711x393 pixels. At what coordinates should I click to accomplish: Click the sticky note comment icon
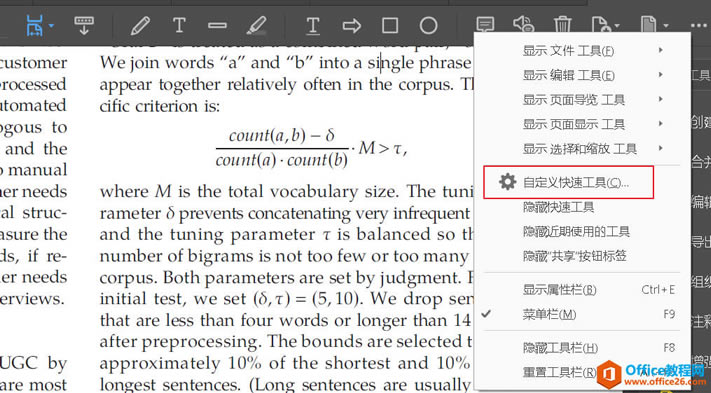tap(485, 24)
